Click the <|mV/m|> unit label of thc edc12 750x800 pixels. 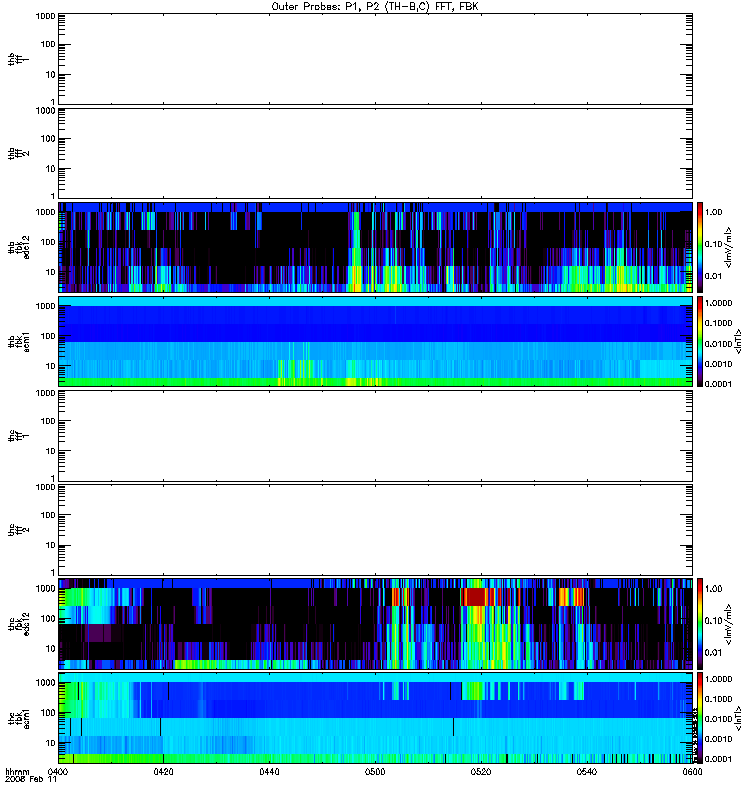pos(728,624)
